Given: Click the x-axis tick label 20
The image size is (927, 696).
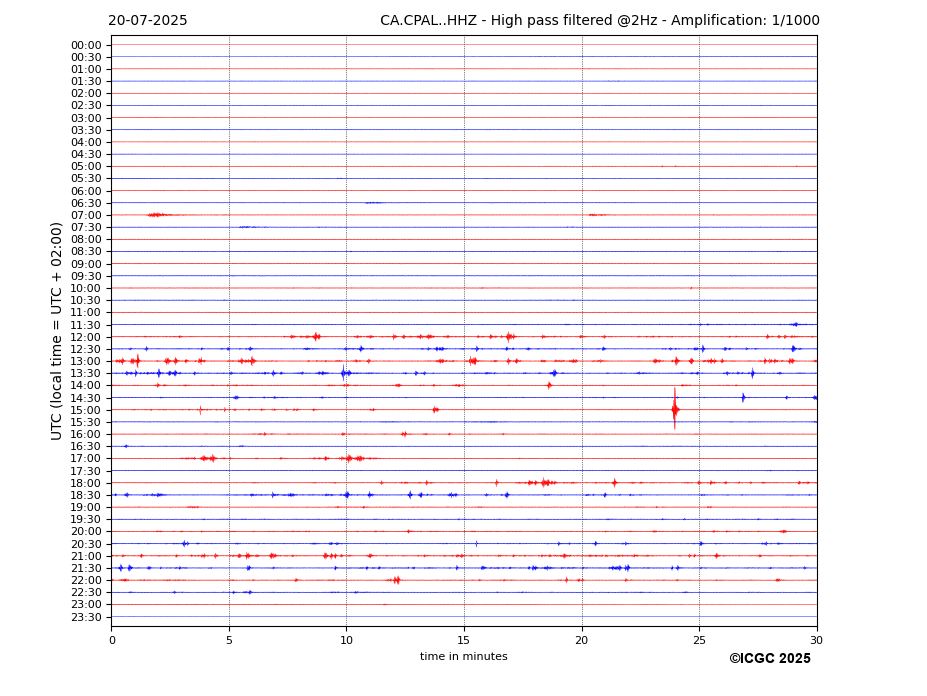Looking at the screenshot, I should pos(582,640).
